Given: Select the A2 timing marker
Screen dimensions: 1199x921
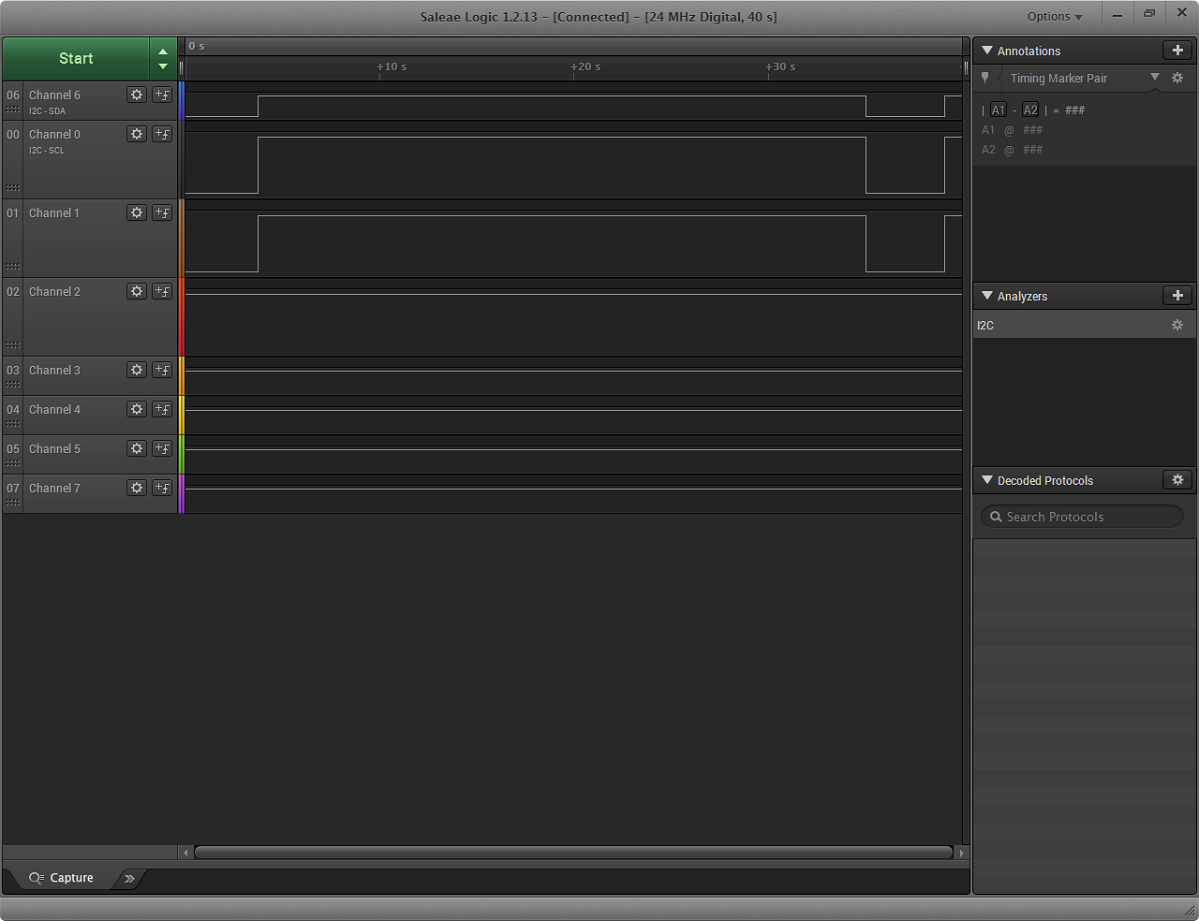Looking at the screenshot, I should point(1030,111).
